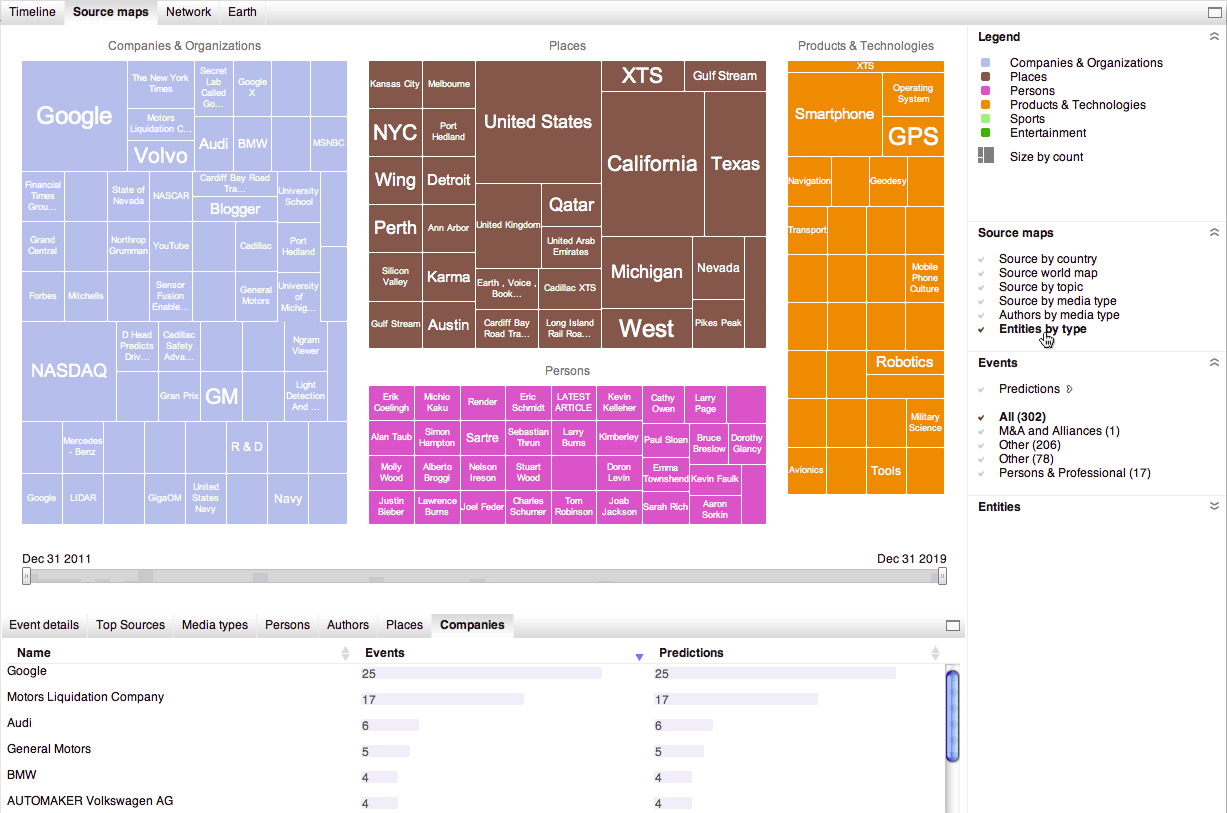Click the NASDAQ treemap cell
This screenshot has height=813, width=1227.
pyautogui.click(x=69, y=371)
